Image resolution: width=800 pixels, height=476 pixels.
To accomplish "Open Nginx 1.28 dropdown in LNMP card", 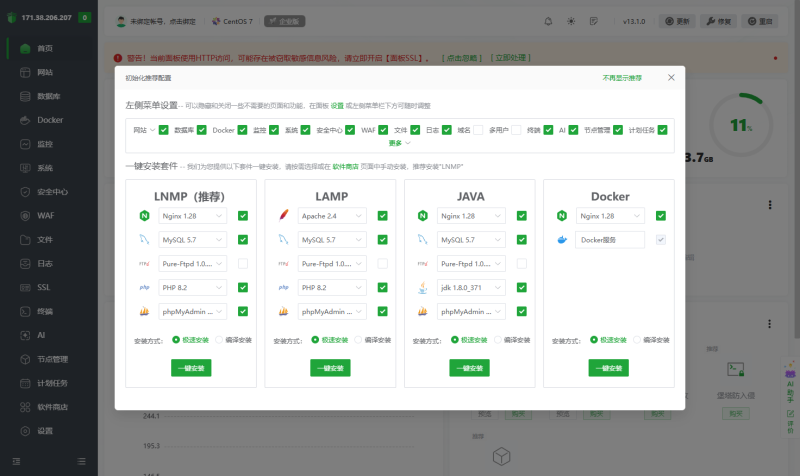I will coord(192,216).
